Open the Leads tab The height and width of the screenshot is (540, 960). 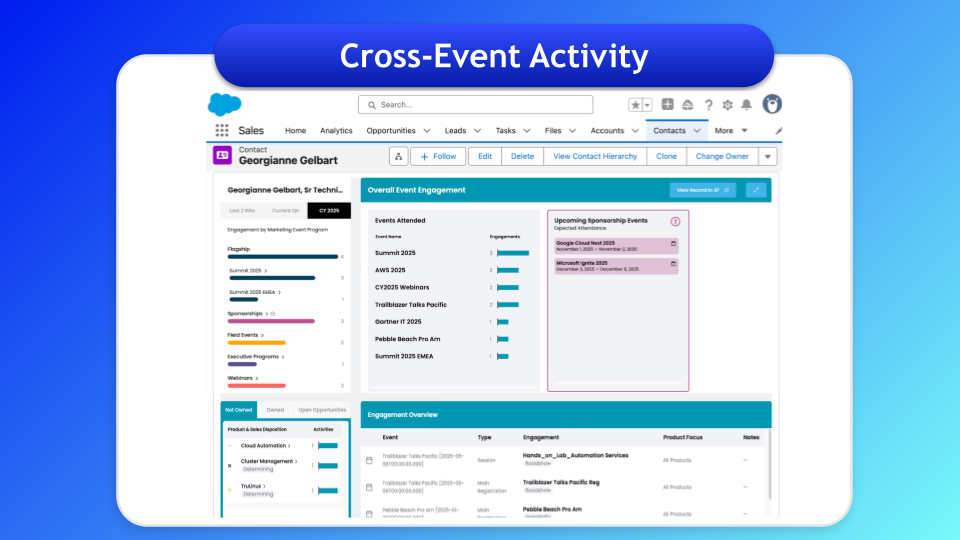tap(455, 130)
